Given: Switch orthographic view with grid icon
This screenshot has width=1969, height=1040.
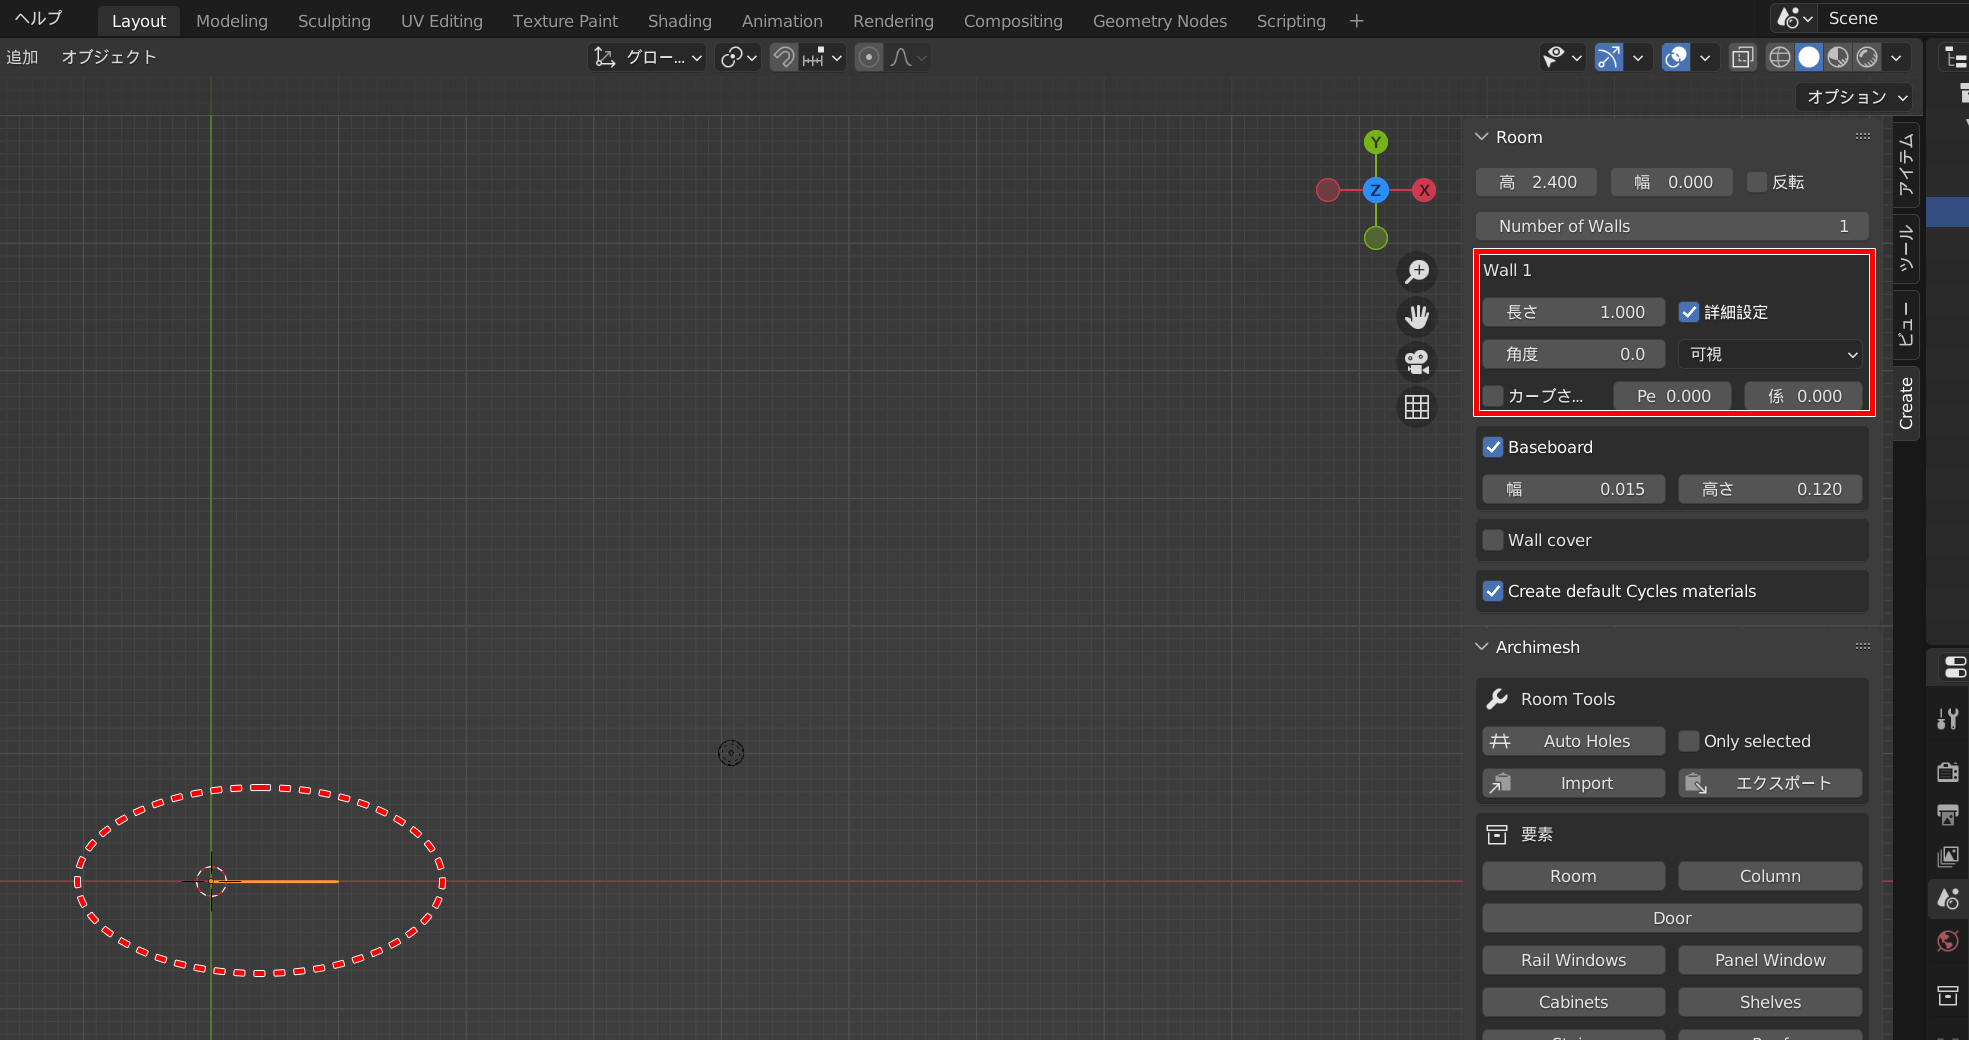Looking at the screenshot, I should coord(1417,407).
